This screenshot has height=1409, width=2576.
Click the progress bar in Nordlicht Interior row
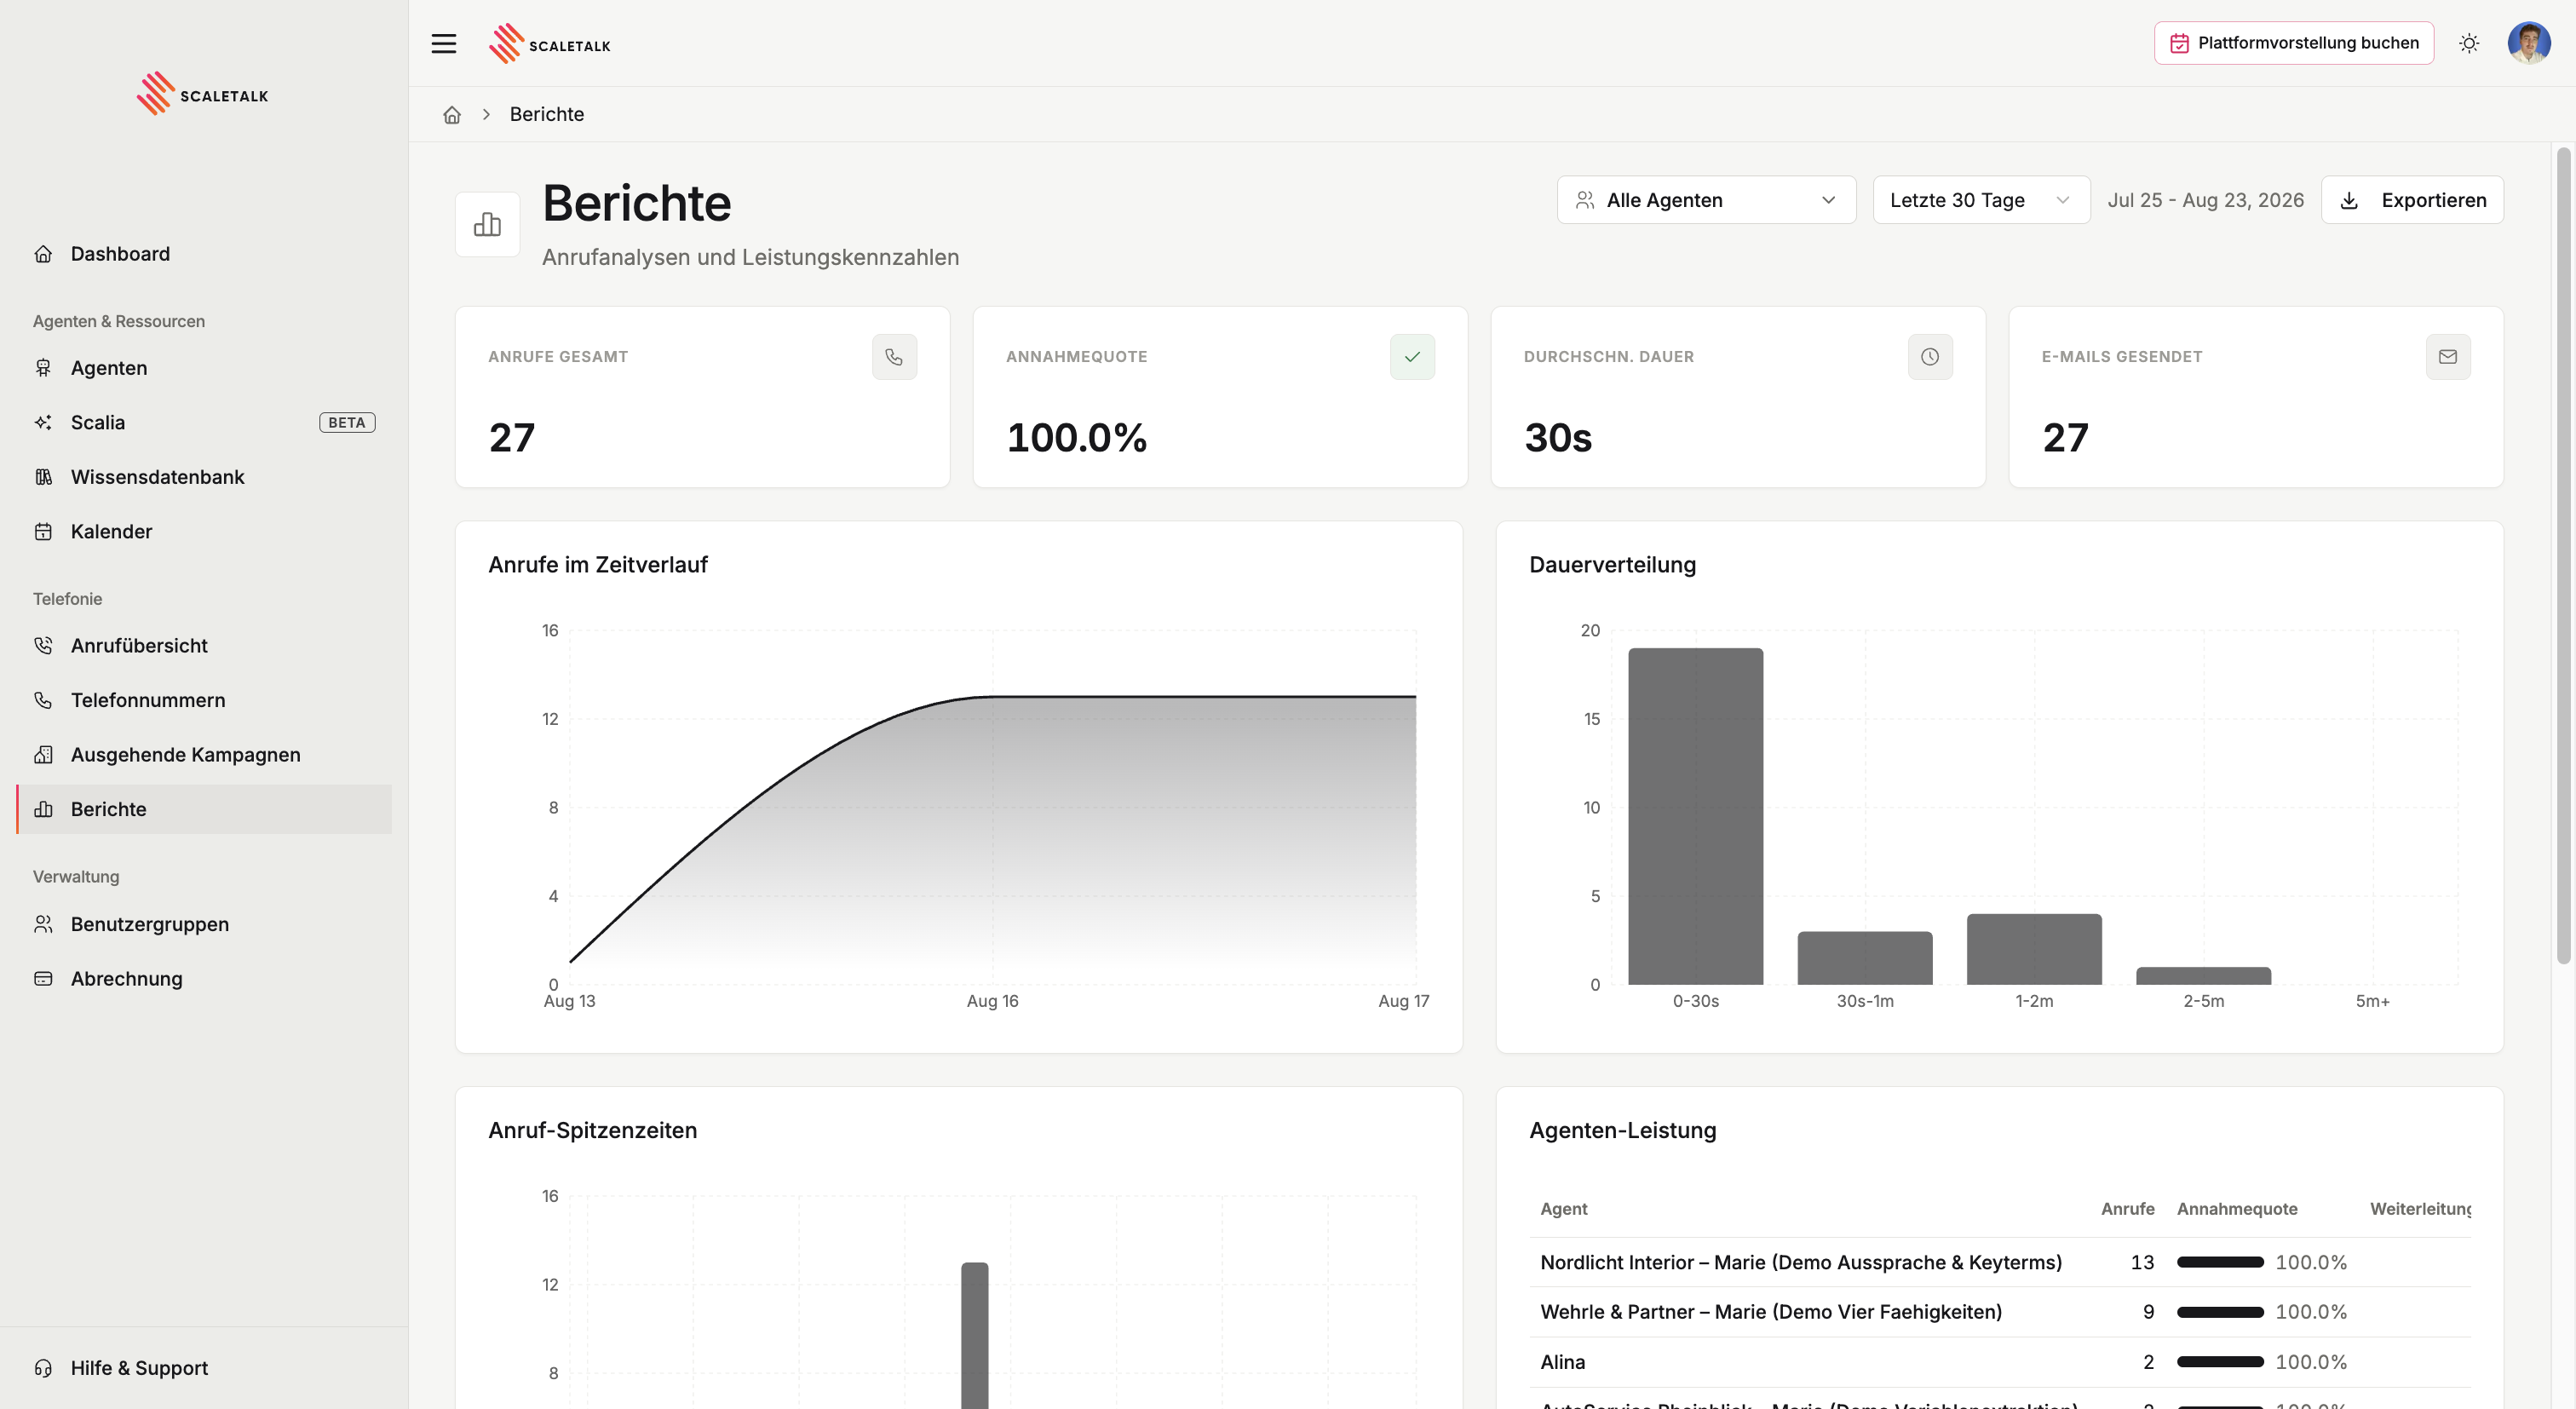coord(2220,1263)
